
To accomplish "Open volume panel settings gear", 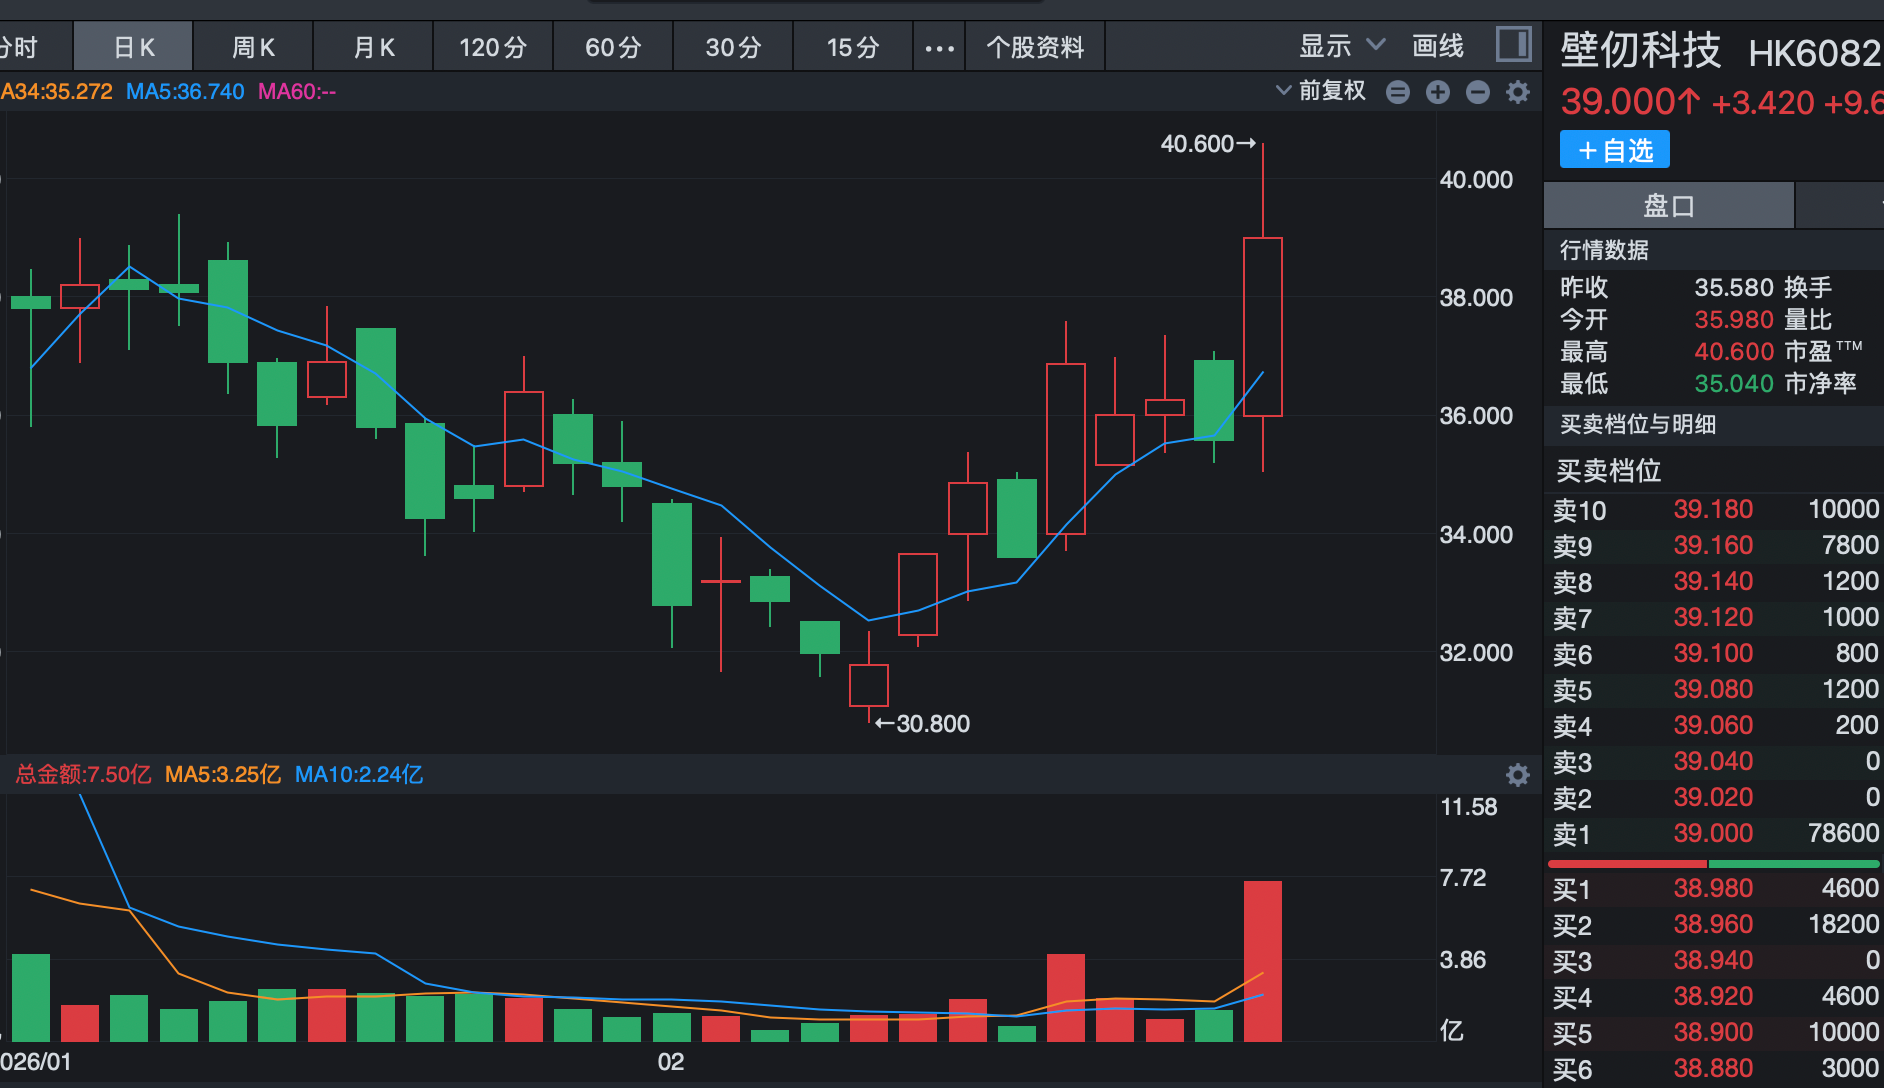I will [1518, 775].
